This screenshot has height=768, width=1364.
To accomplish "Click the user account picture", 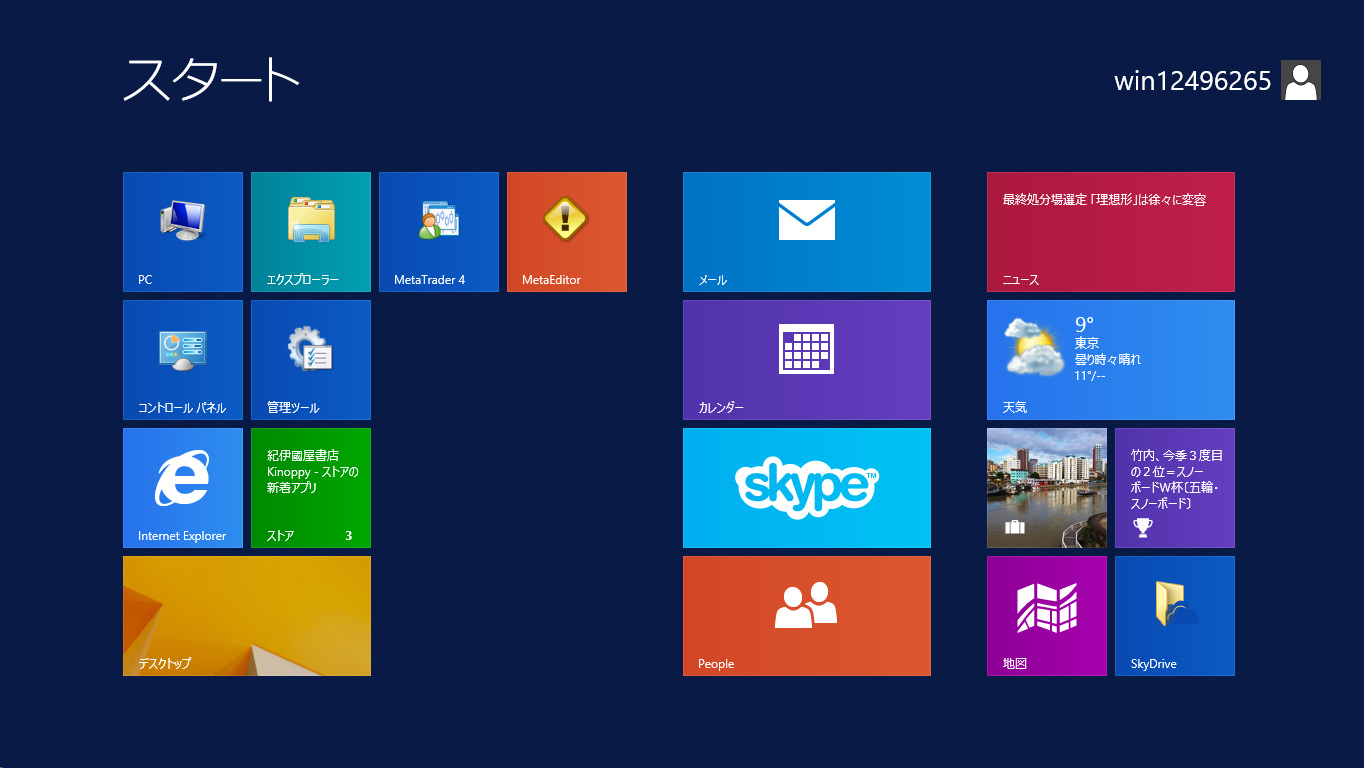I will (1301, 80).
